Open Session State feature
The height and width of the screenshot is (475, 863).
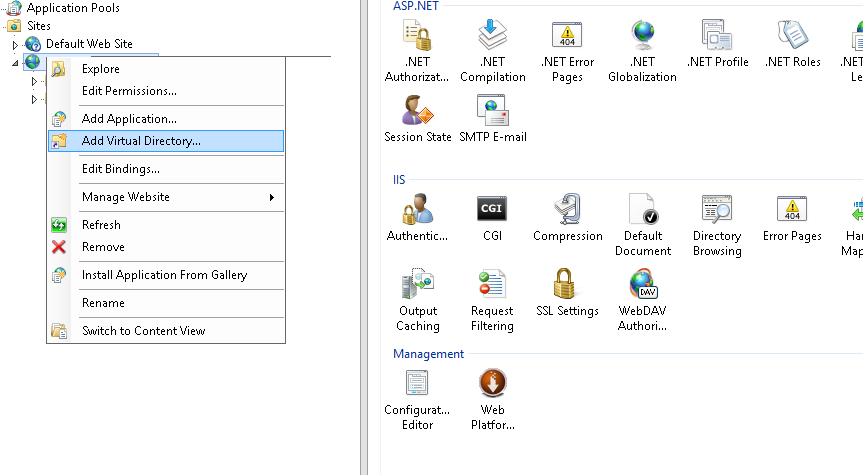coord(417,118)
